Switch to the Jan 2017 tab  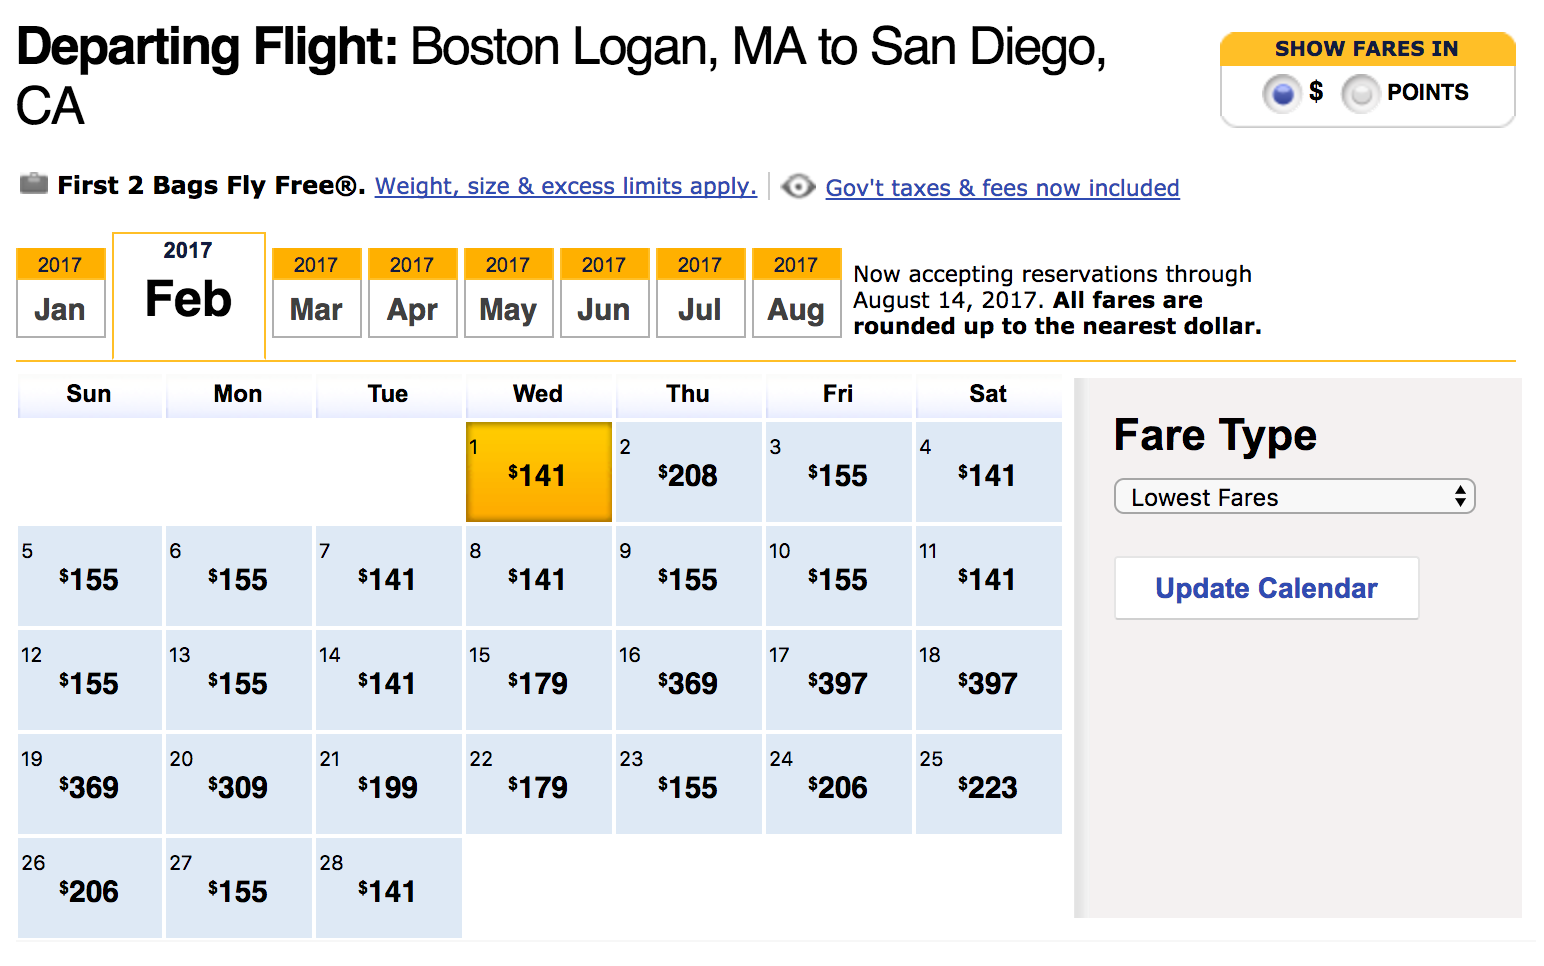pyautogui.click(x=61, y=293)
